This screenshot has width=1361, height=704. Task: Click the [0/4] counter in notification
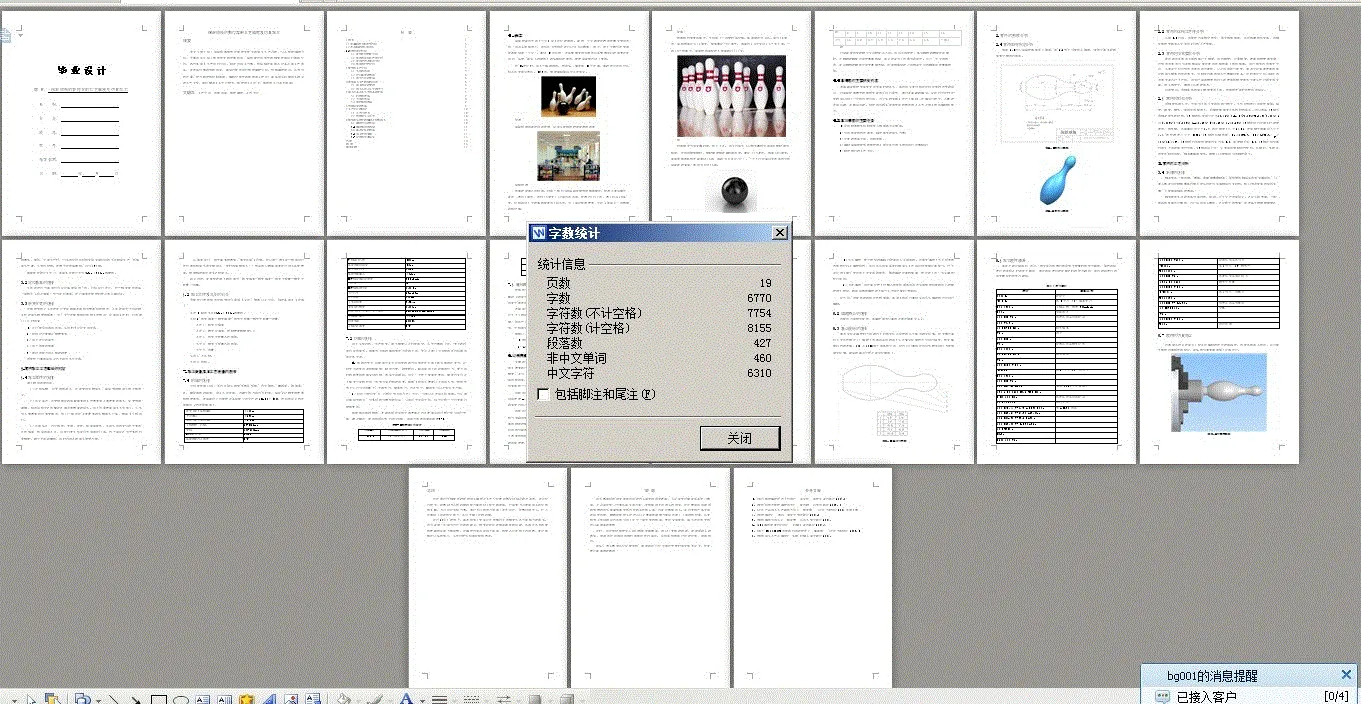pyautogui.click(x=1336, y=696)
